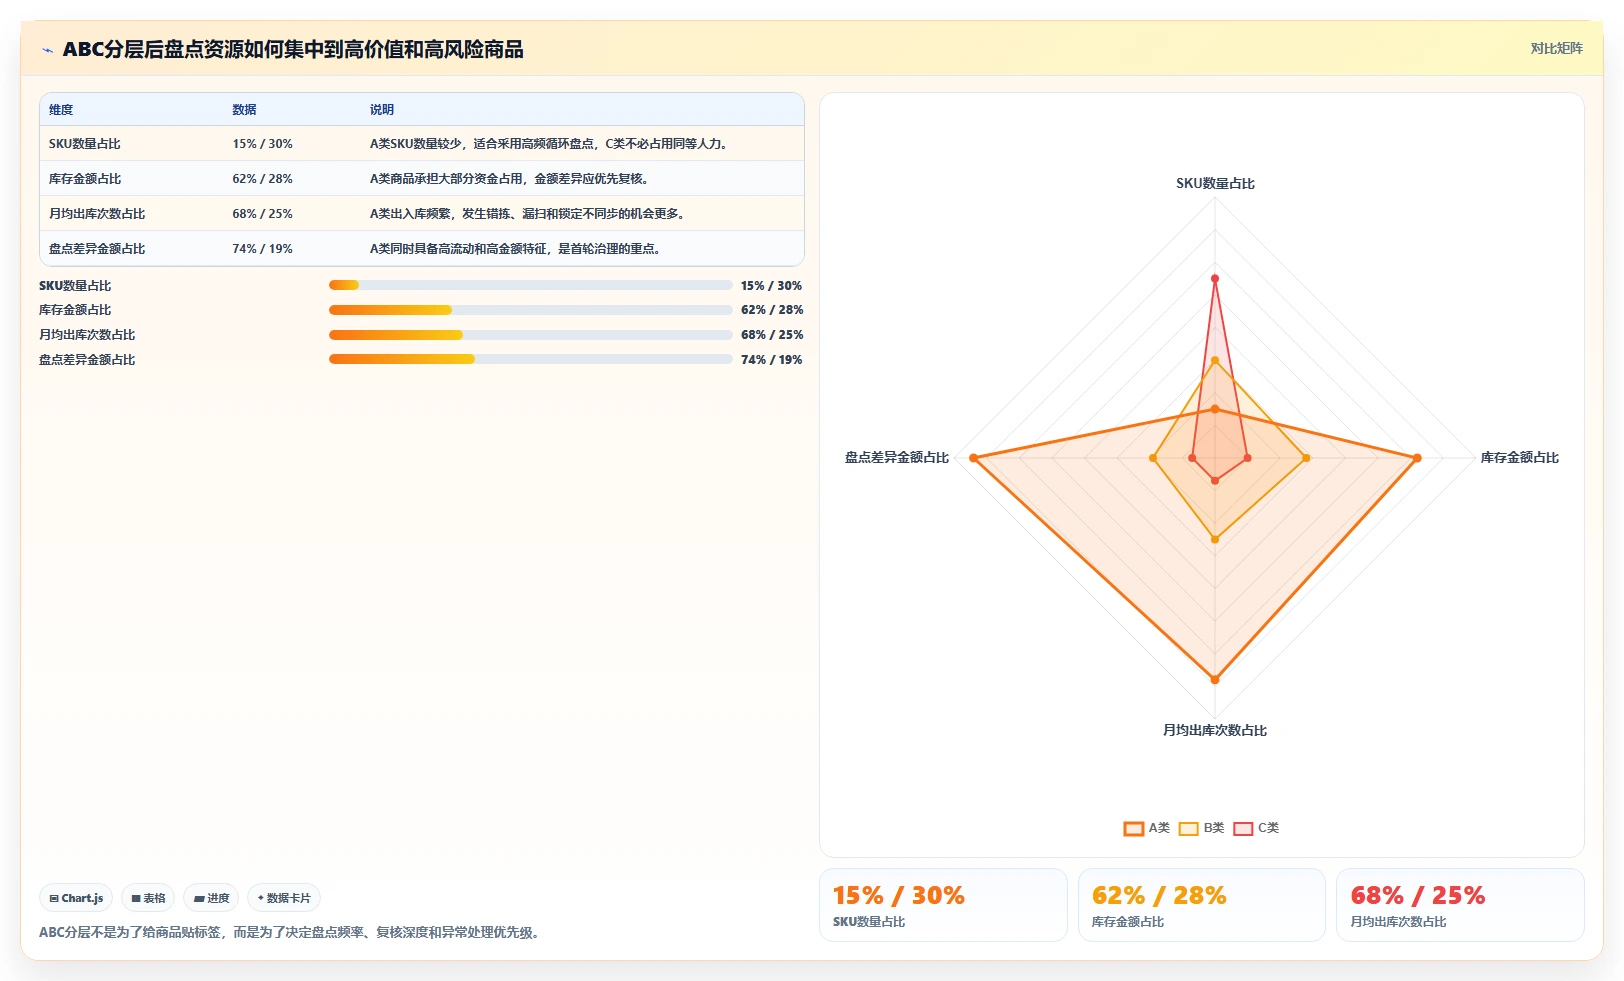Click description starting A类同时具备高流动
This screenshot has height=981, width=1624.
pos(516,249)
